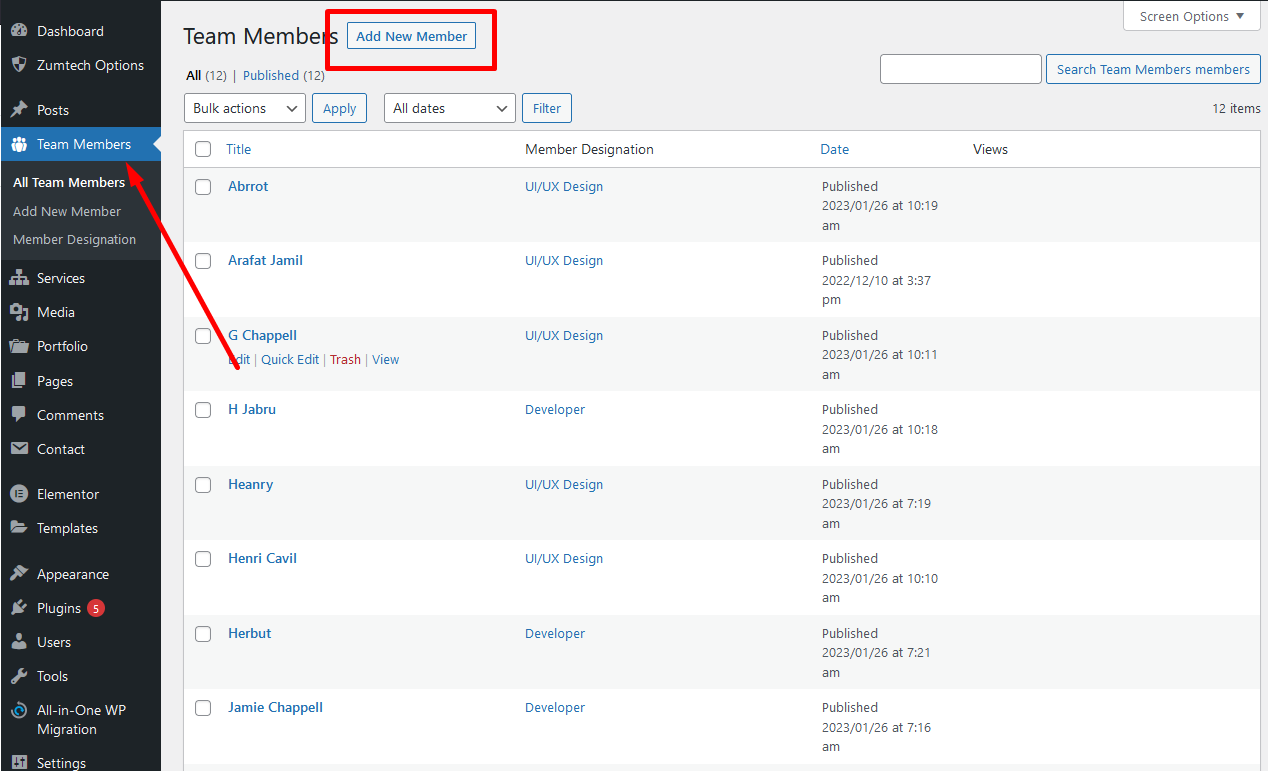
Task: Click the Zumtech Options shield icon
Action: [x=19, y=65]
